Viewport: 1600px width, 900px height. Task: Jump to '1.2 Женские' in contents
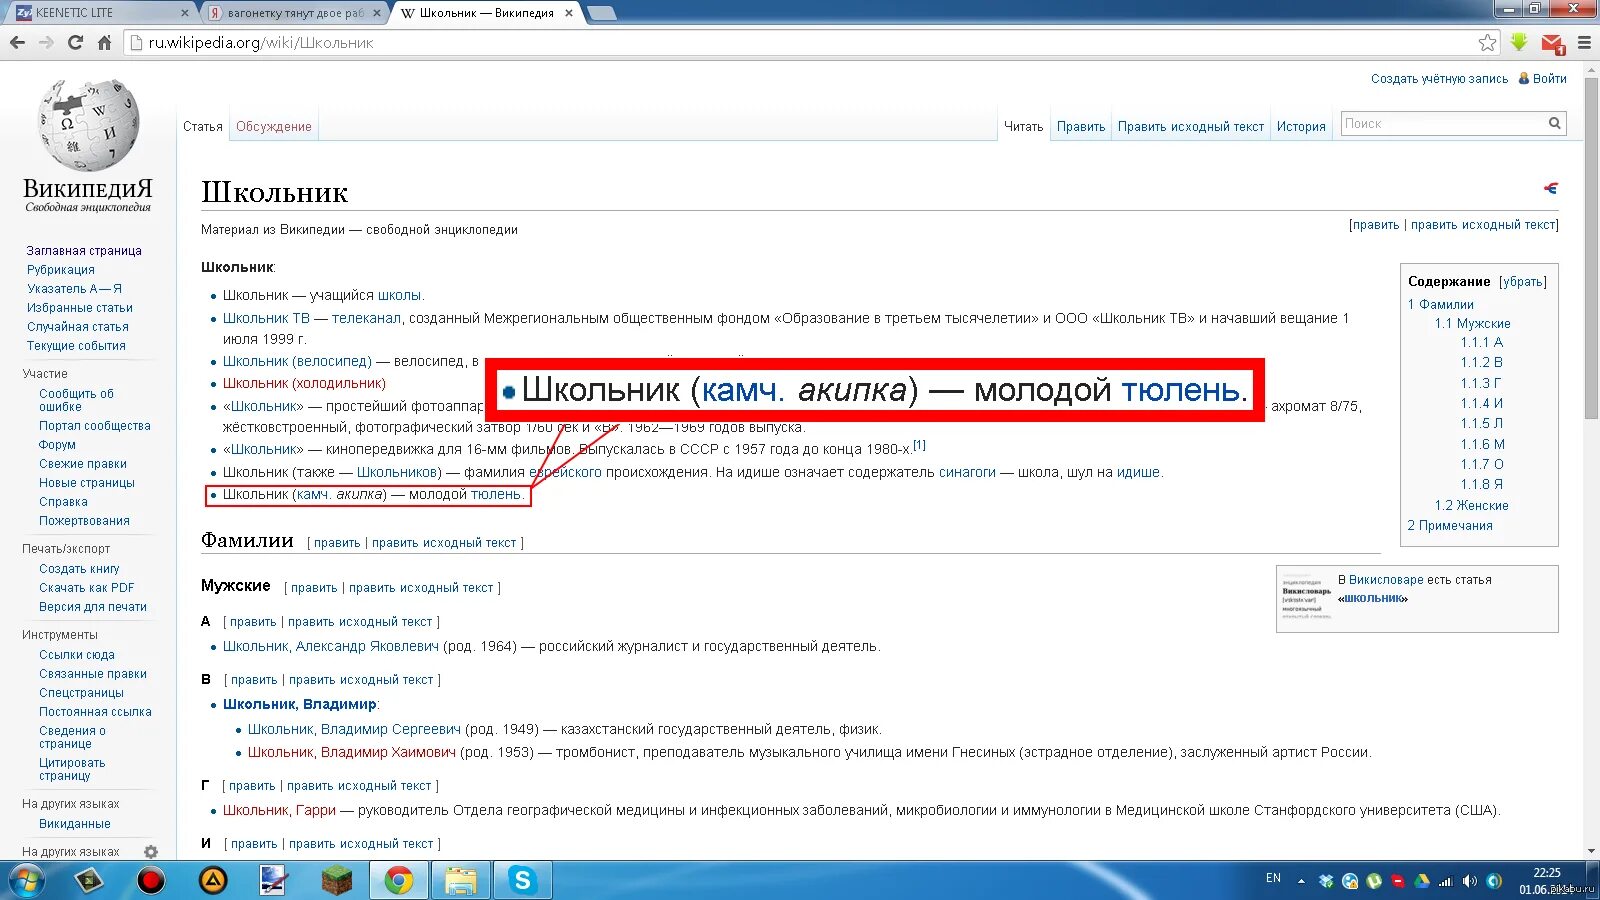pos(1472,506)
